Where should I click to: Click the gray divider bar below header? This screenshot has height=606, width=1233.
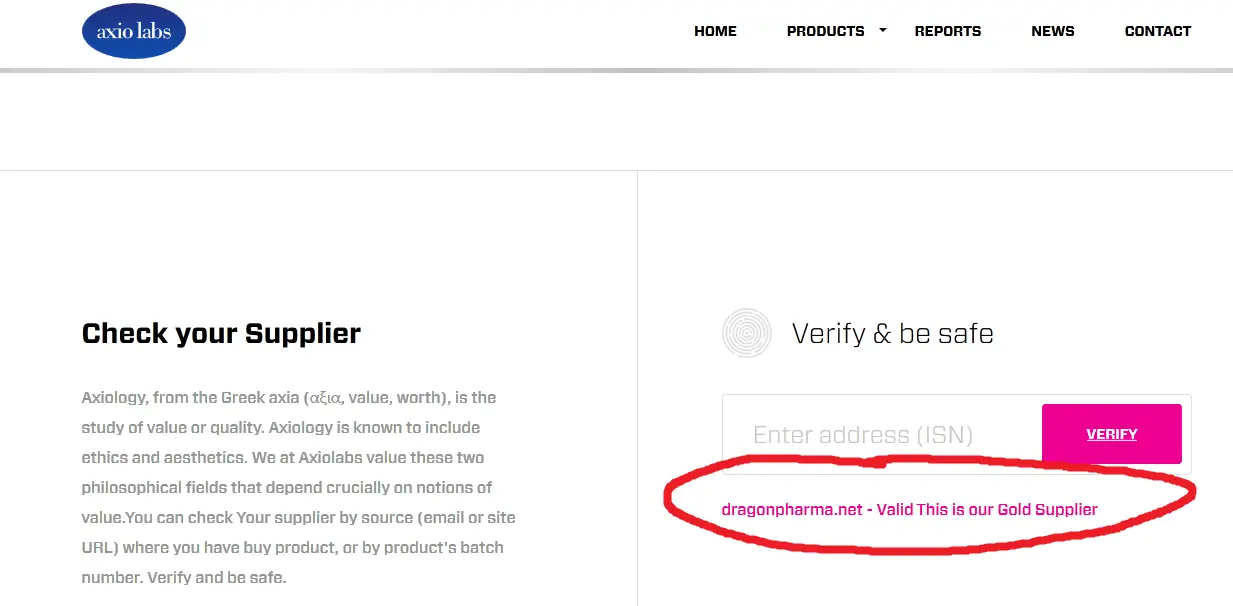pyautogui.click(x=616, y=70)
